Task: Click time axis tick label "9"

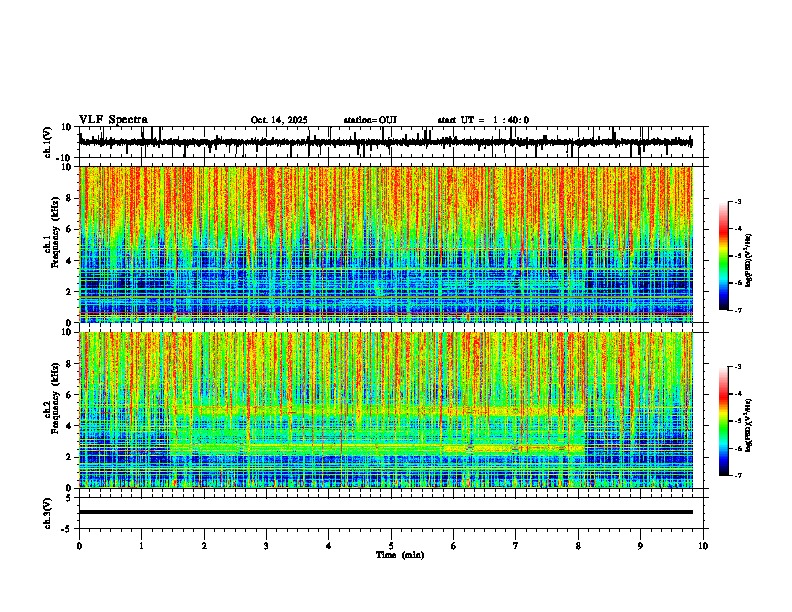Action: pos(640,546)
